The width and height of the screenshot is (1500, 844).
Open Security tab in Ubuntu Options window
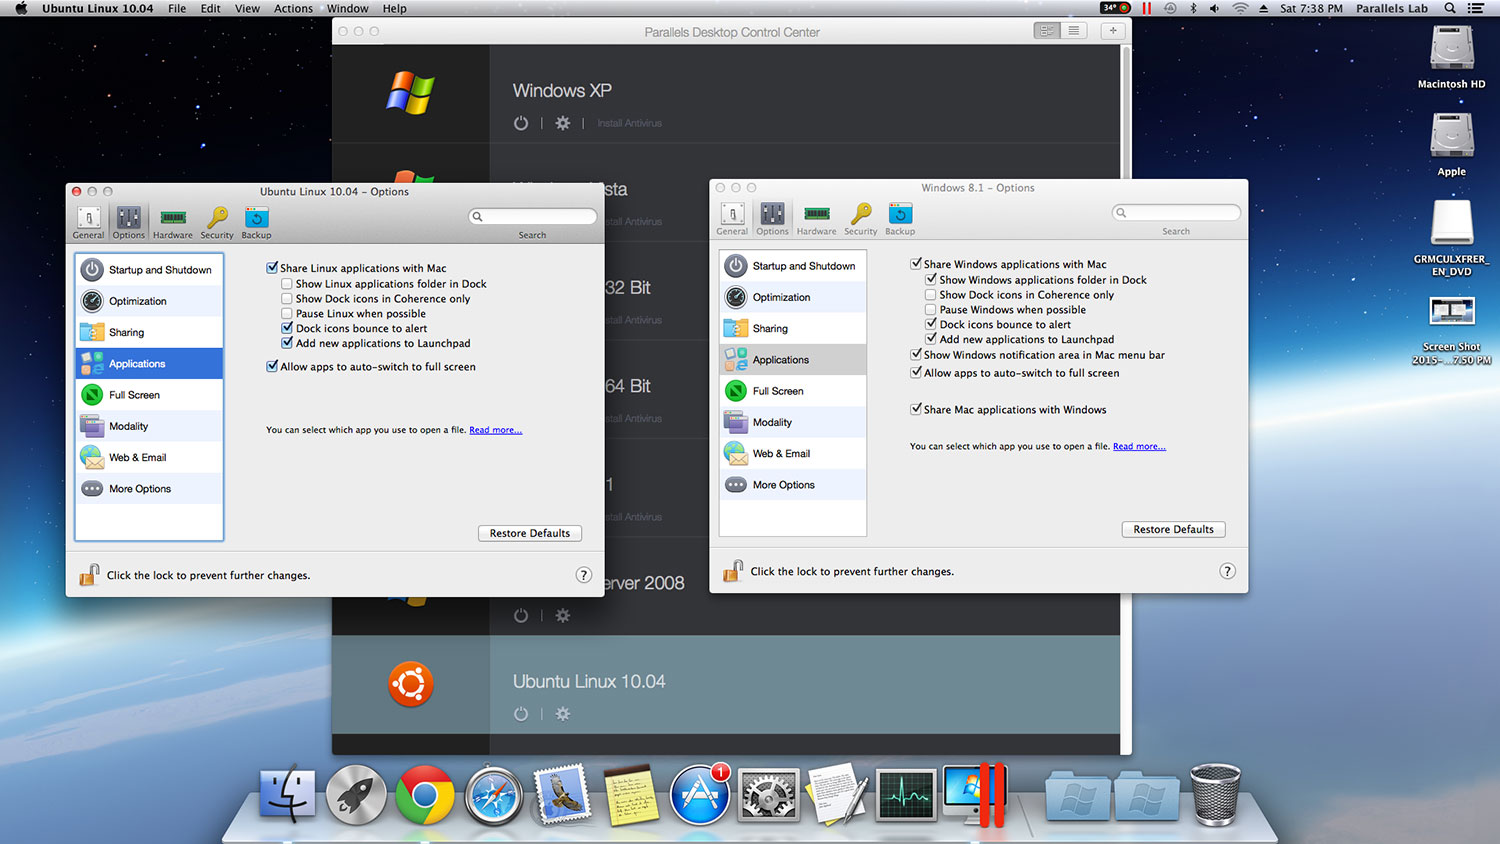tap(217, 222)
